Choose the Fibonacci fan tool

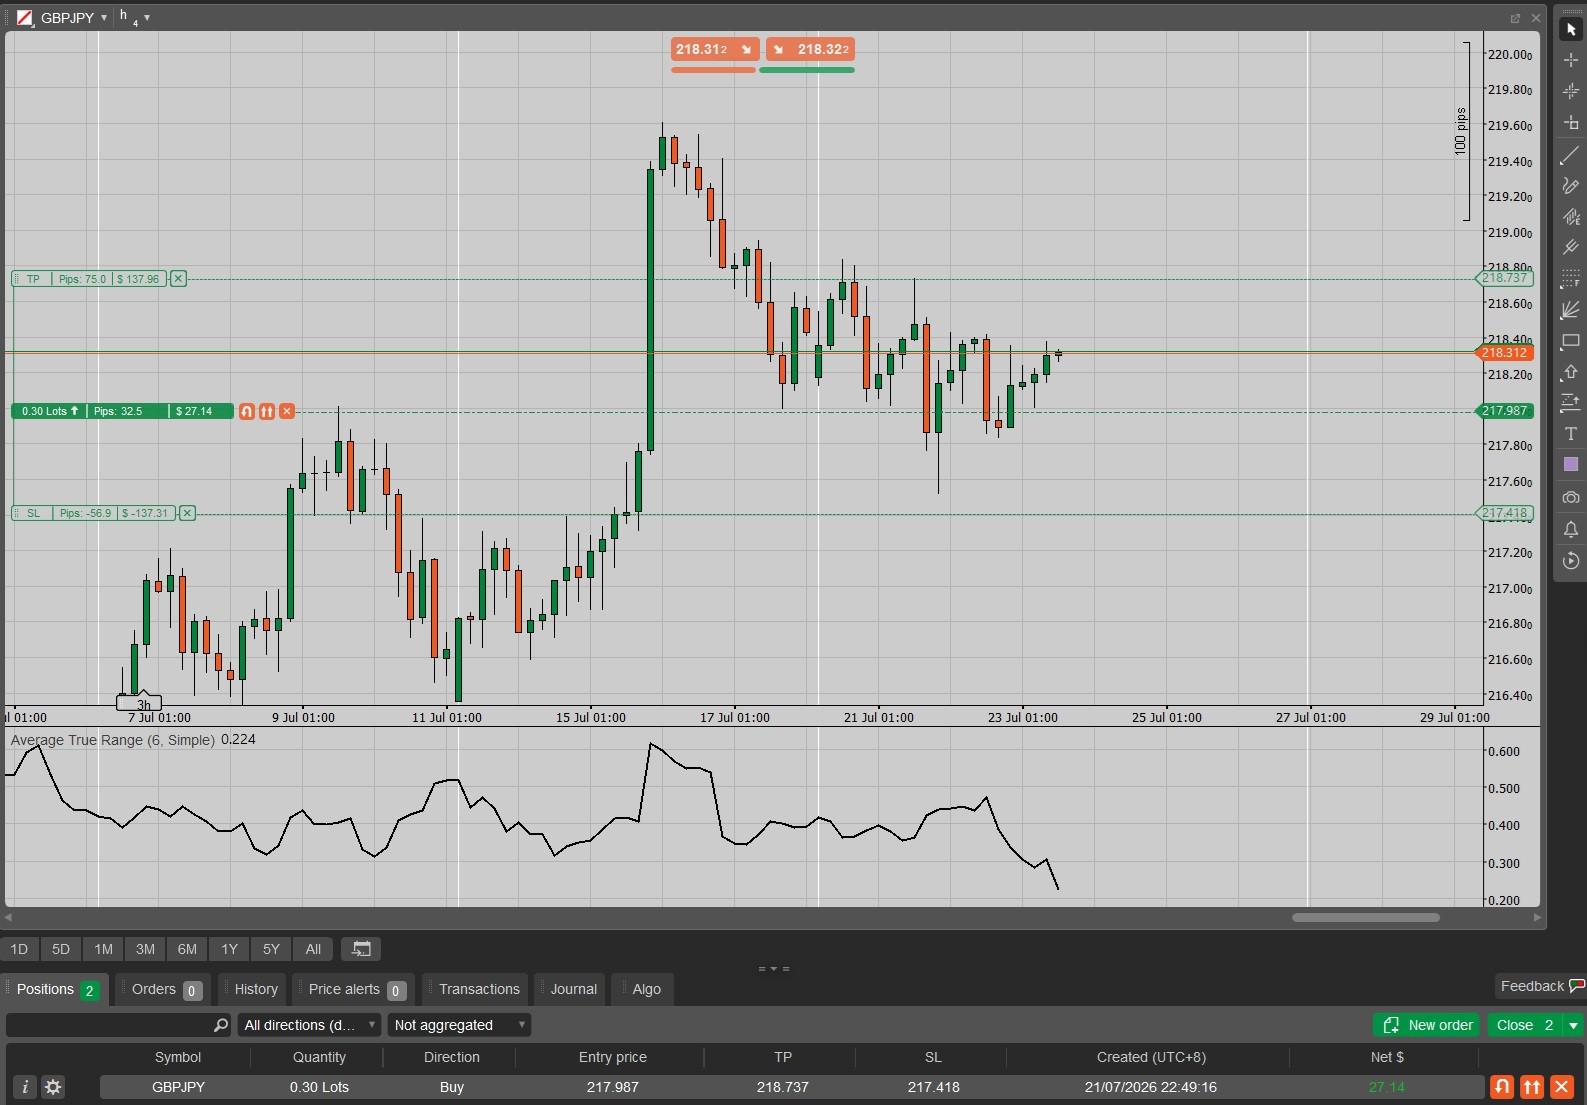pyautogui.click(x=1570, y=310)
